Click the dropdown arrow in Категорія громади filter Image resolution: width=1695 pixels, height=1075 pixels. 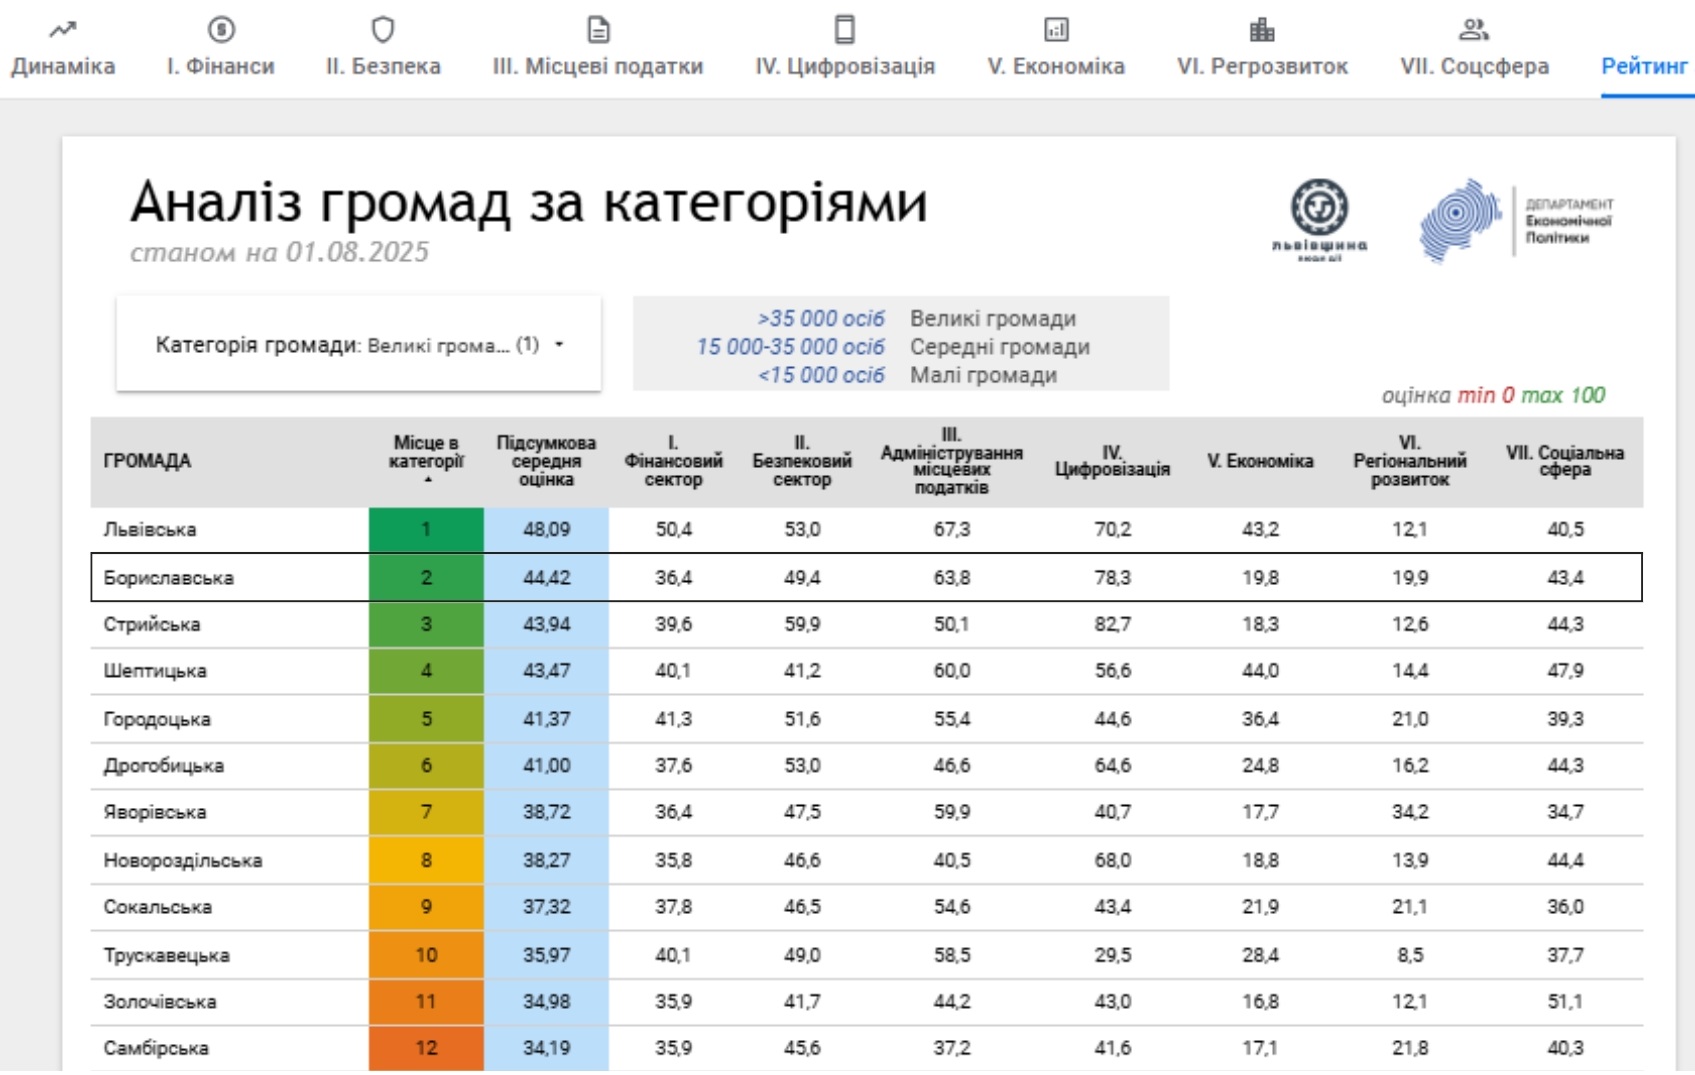[x=559, y=345]
